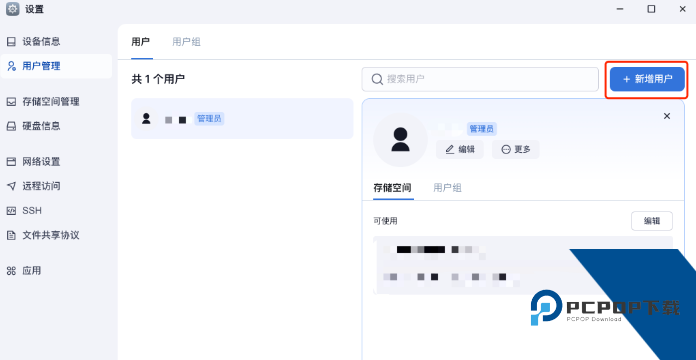Click 编辑 button with pencil icon
This screenshot has height=360, width=696.
pos(459,150)
